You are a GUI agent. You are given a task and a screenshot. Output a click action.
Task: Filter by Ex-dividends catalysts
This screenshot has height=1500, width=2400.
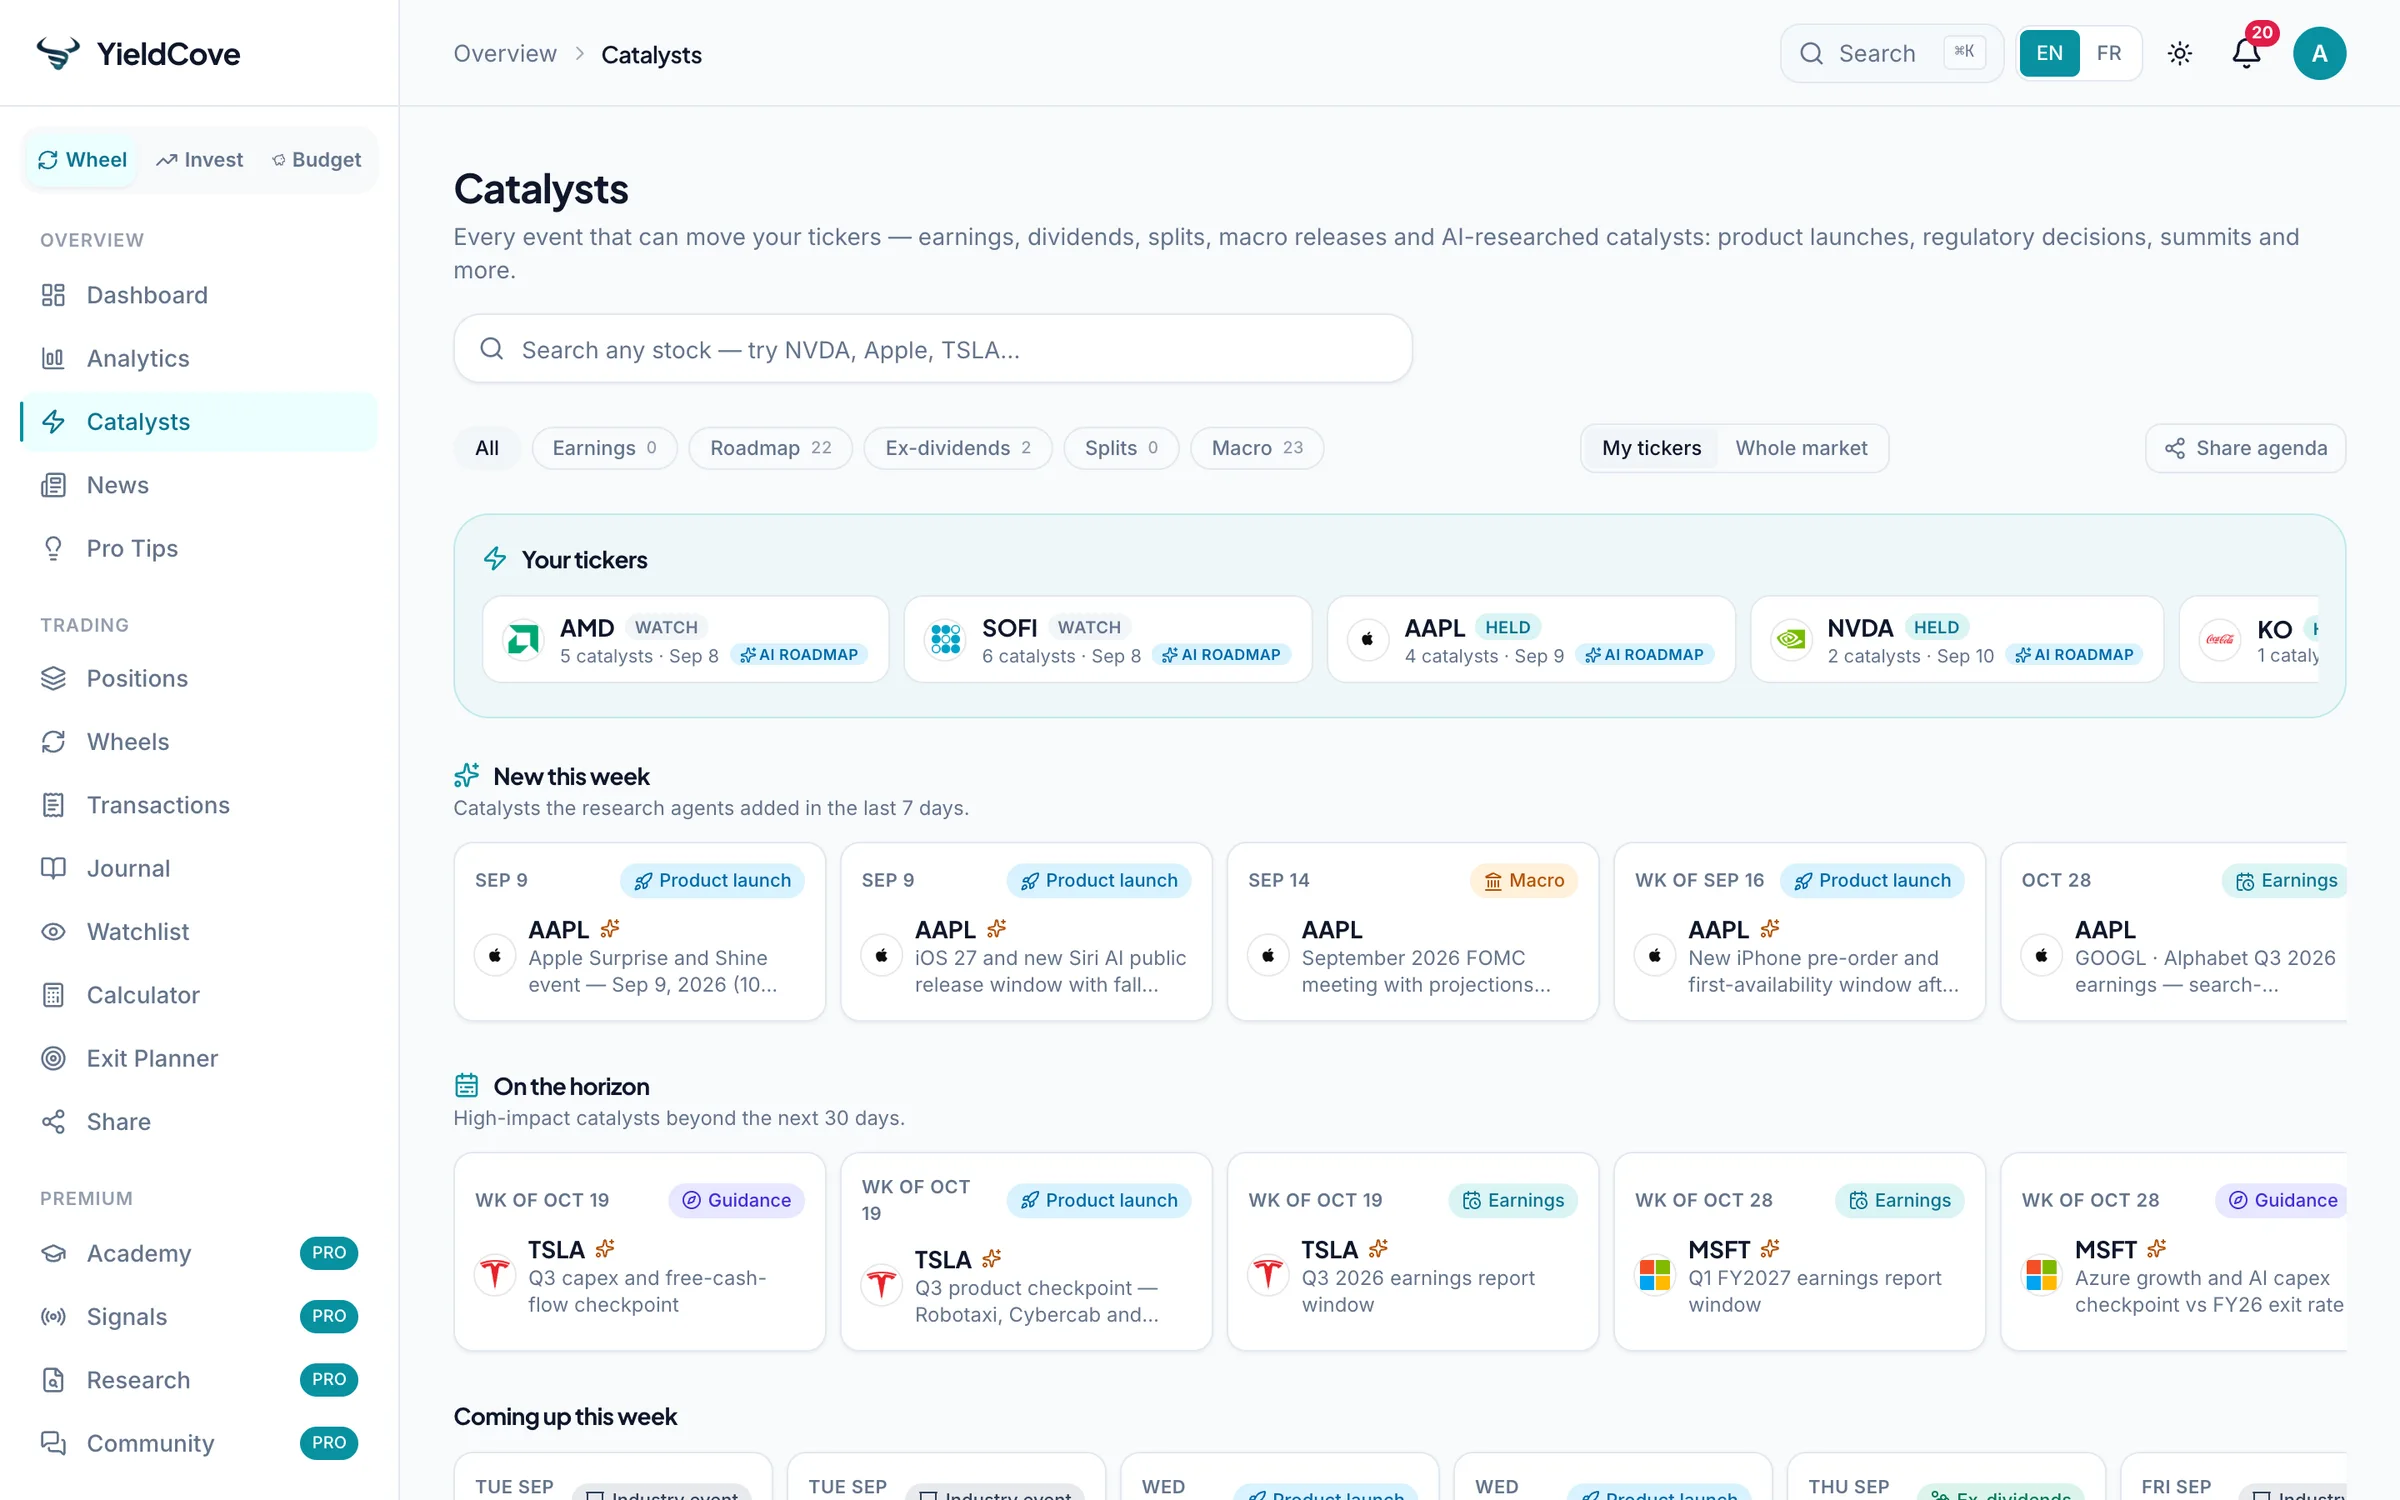[x=958, y=448]
